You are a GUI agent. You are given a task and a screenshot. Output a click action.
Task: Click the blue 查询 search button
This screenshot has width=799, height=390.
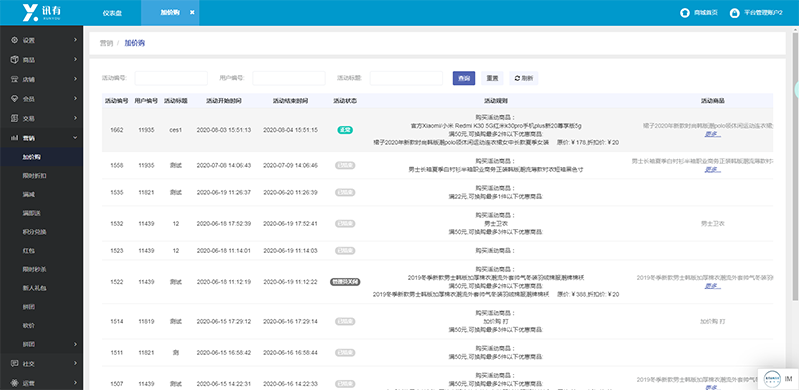point(464,78)
